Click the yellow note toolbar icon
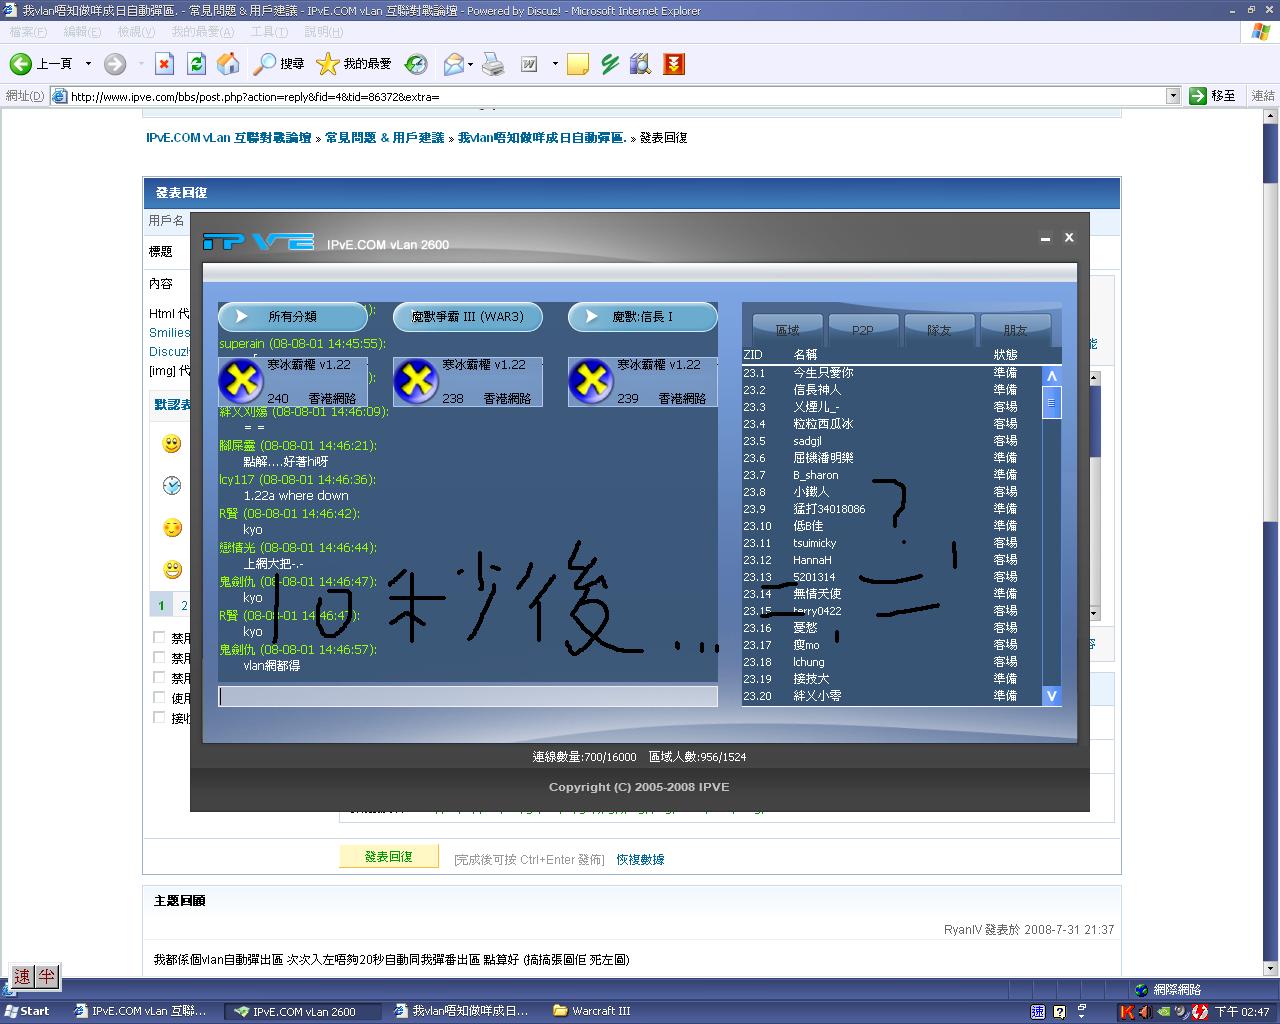This screenshot has width=1280, height=1024. click(578, 64)
